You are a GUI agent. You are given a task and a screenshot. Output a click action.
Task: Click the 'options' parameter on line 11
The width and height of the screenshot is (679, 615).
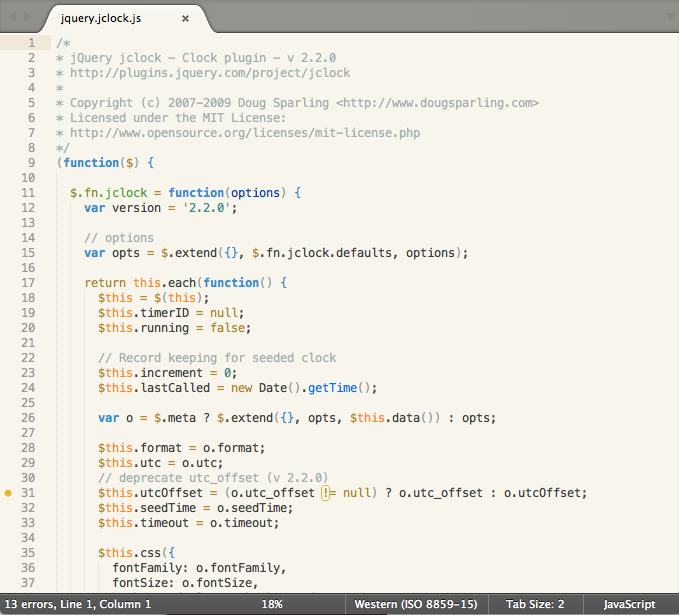pyautogui.click(x=255, y=193)
